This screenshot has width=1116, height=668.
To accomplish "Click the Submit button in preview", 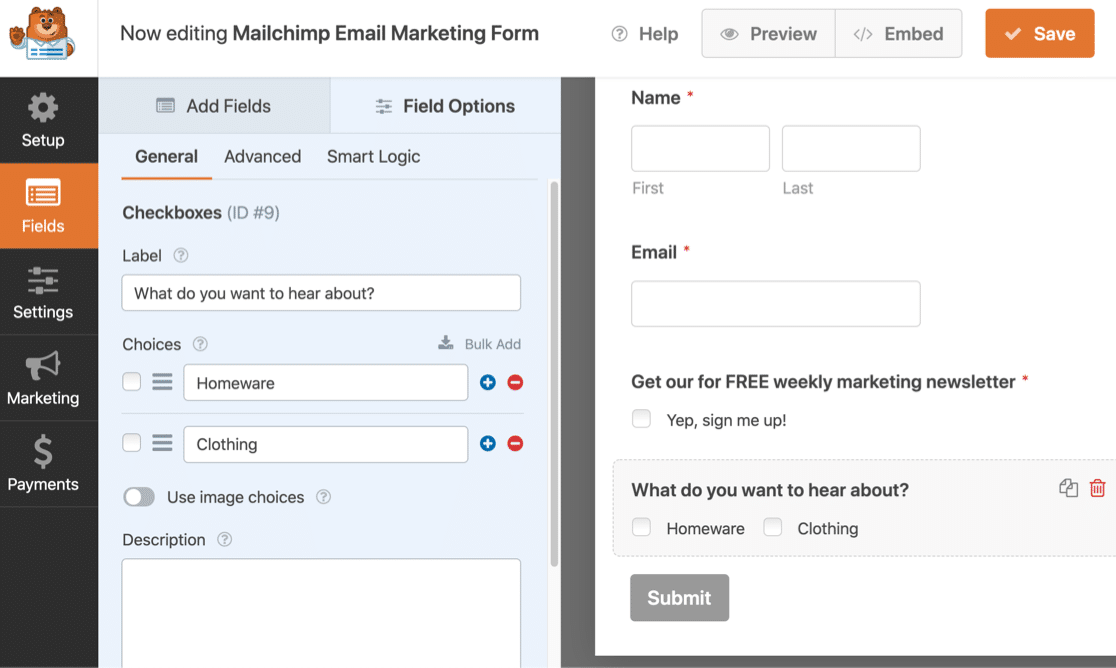I will pyautogui.click(x=680, y=598).
